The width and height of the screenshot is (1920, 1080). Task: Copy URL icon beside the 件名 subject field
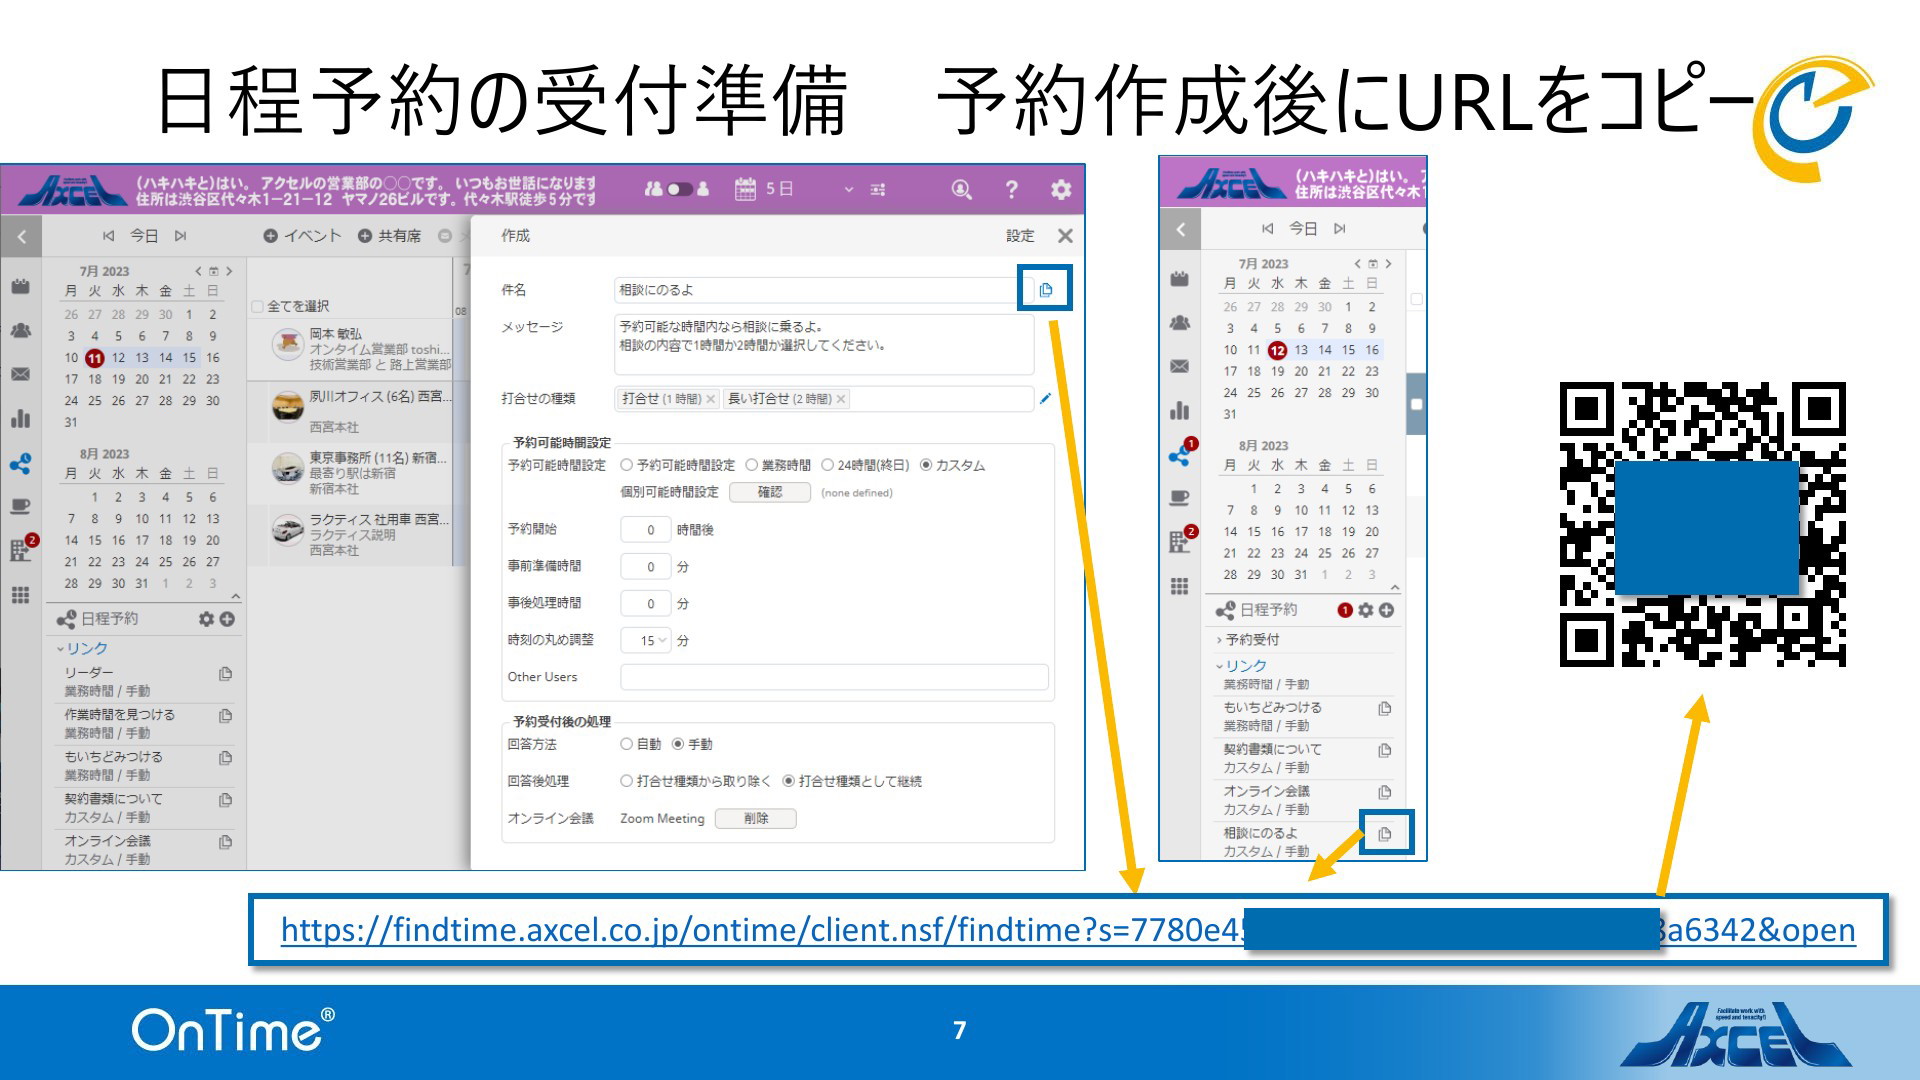(x=1046, y=290)
